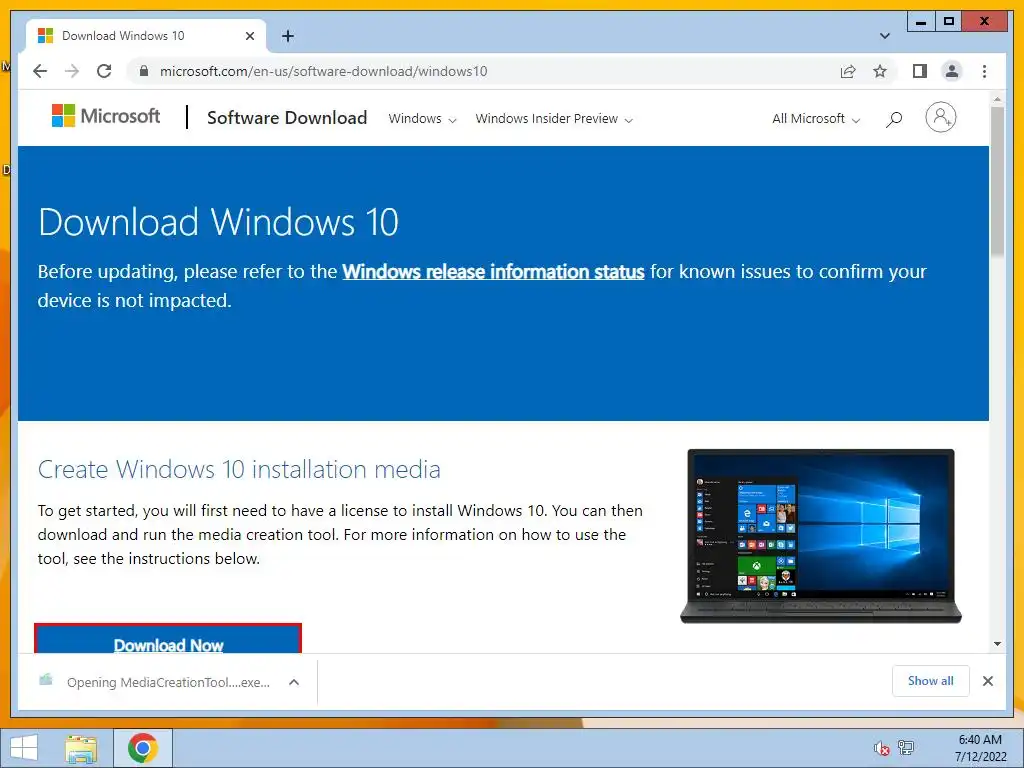Reload the page with the refresh icon
Viewport: 1024px width, 768px height.
tap(104, 71)
